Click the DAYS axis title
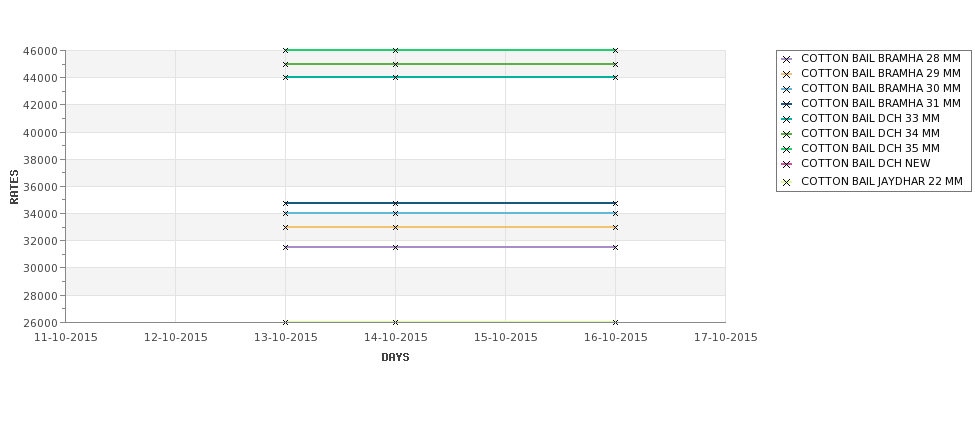The image size is (975, 429). click(x=395, y=358)
